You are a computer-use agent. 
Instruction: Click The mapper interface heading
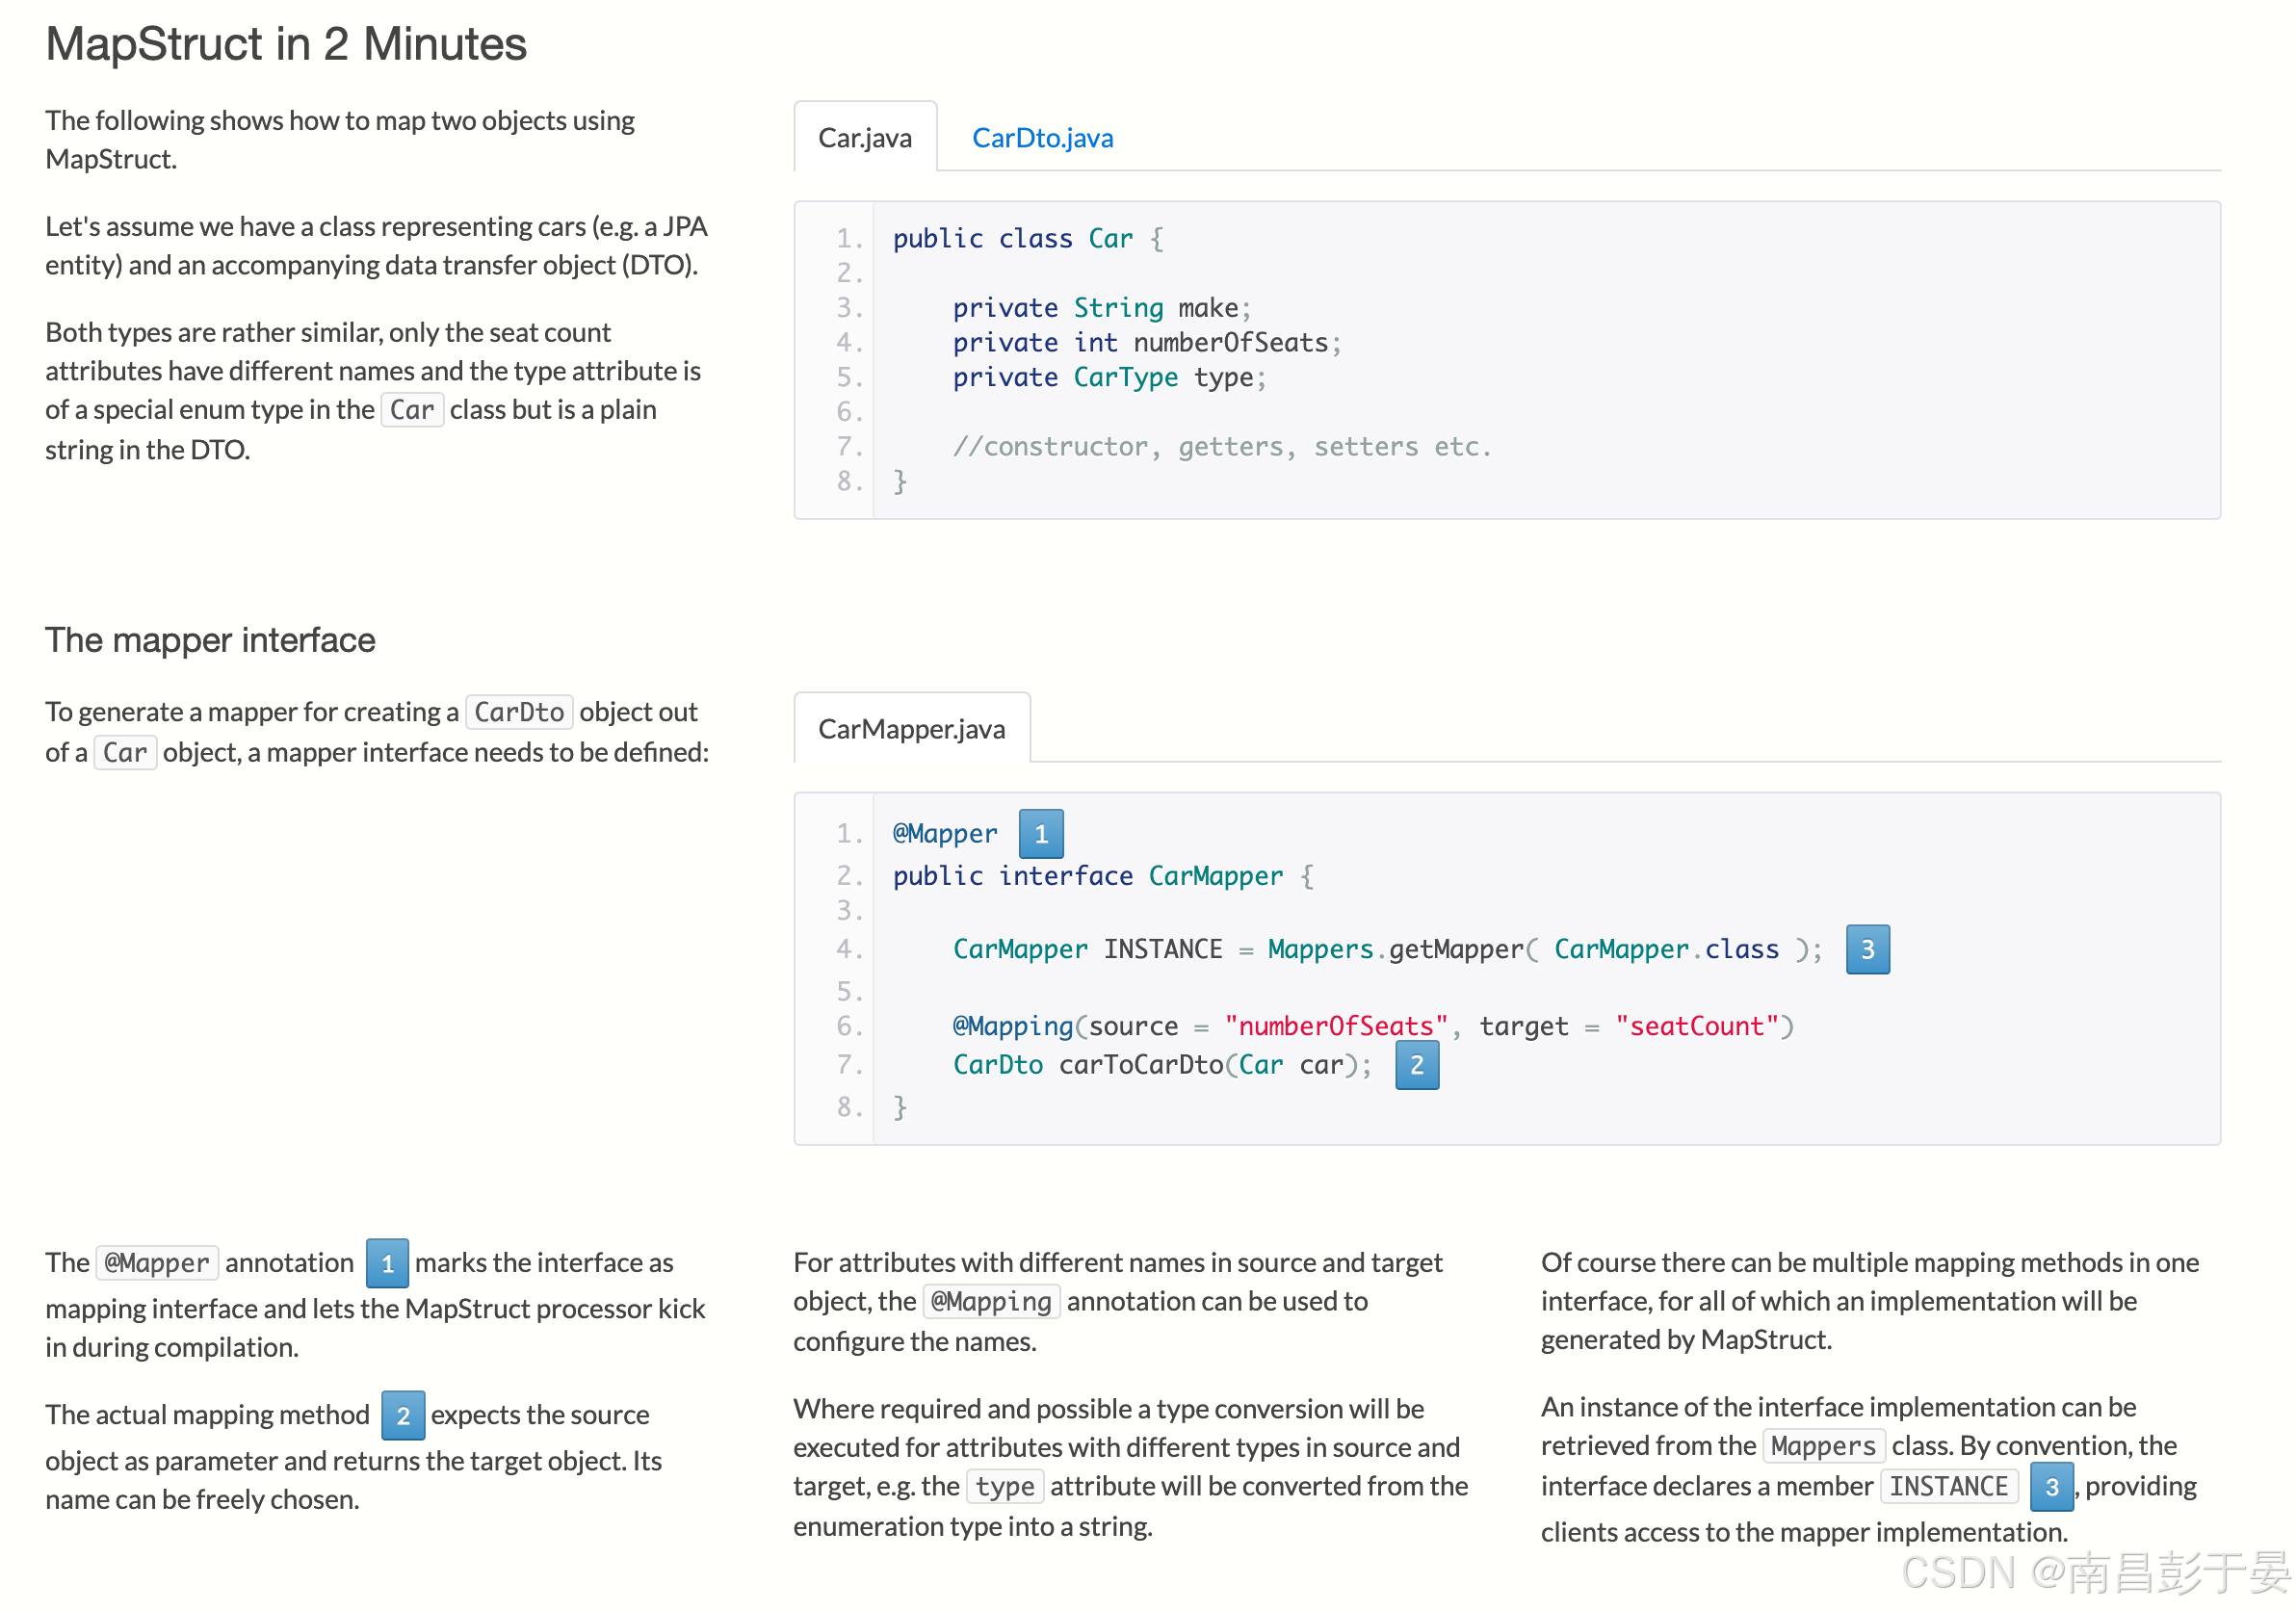[x=210, y=640]
